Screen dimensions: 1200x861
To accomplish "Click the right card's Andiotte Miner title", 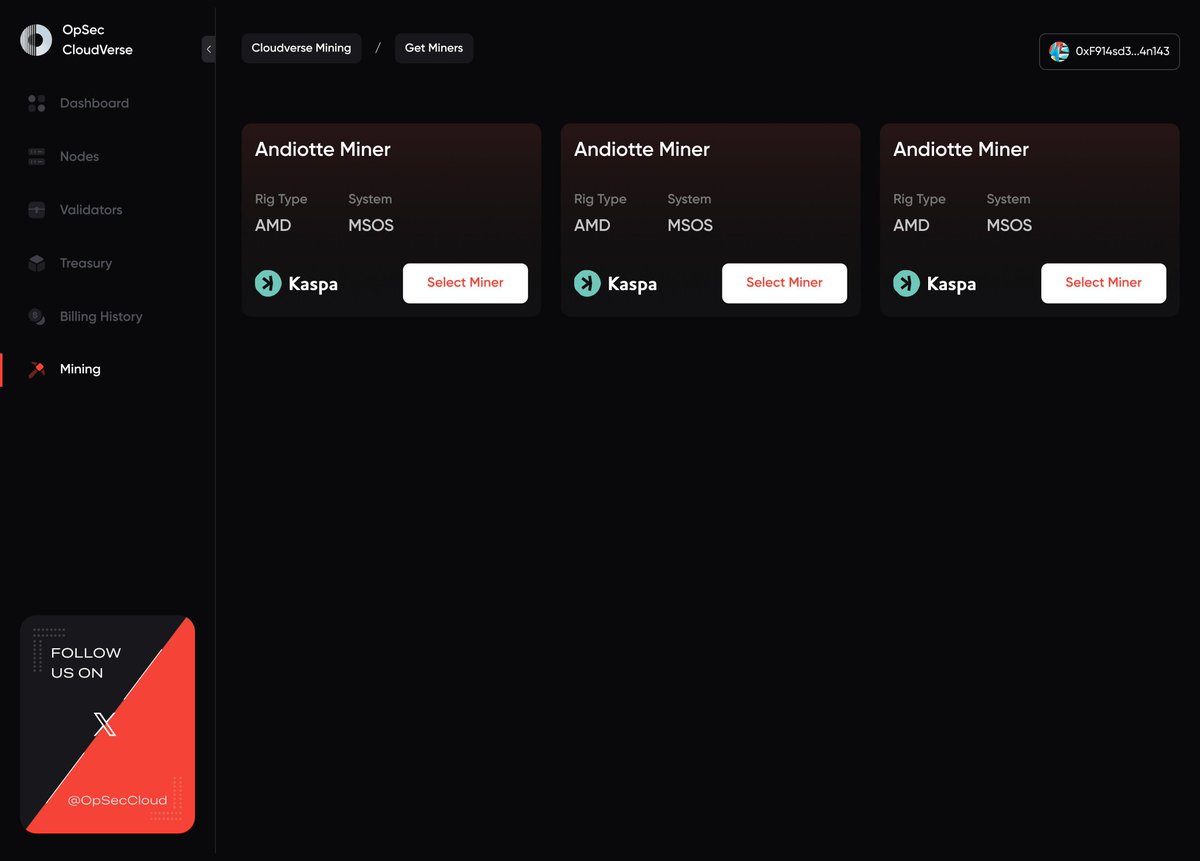I will (960, 149).
